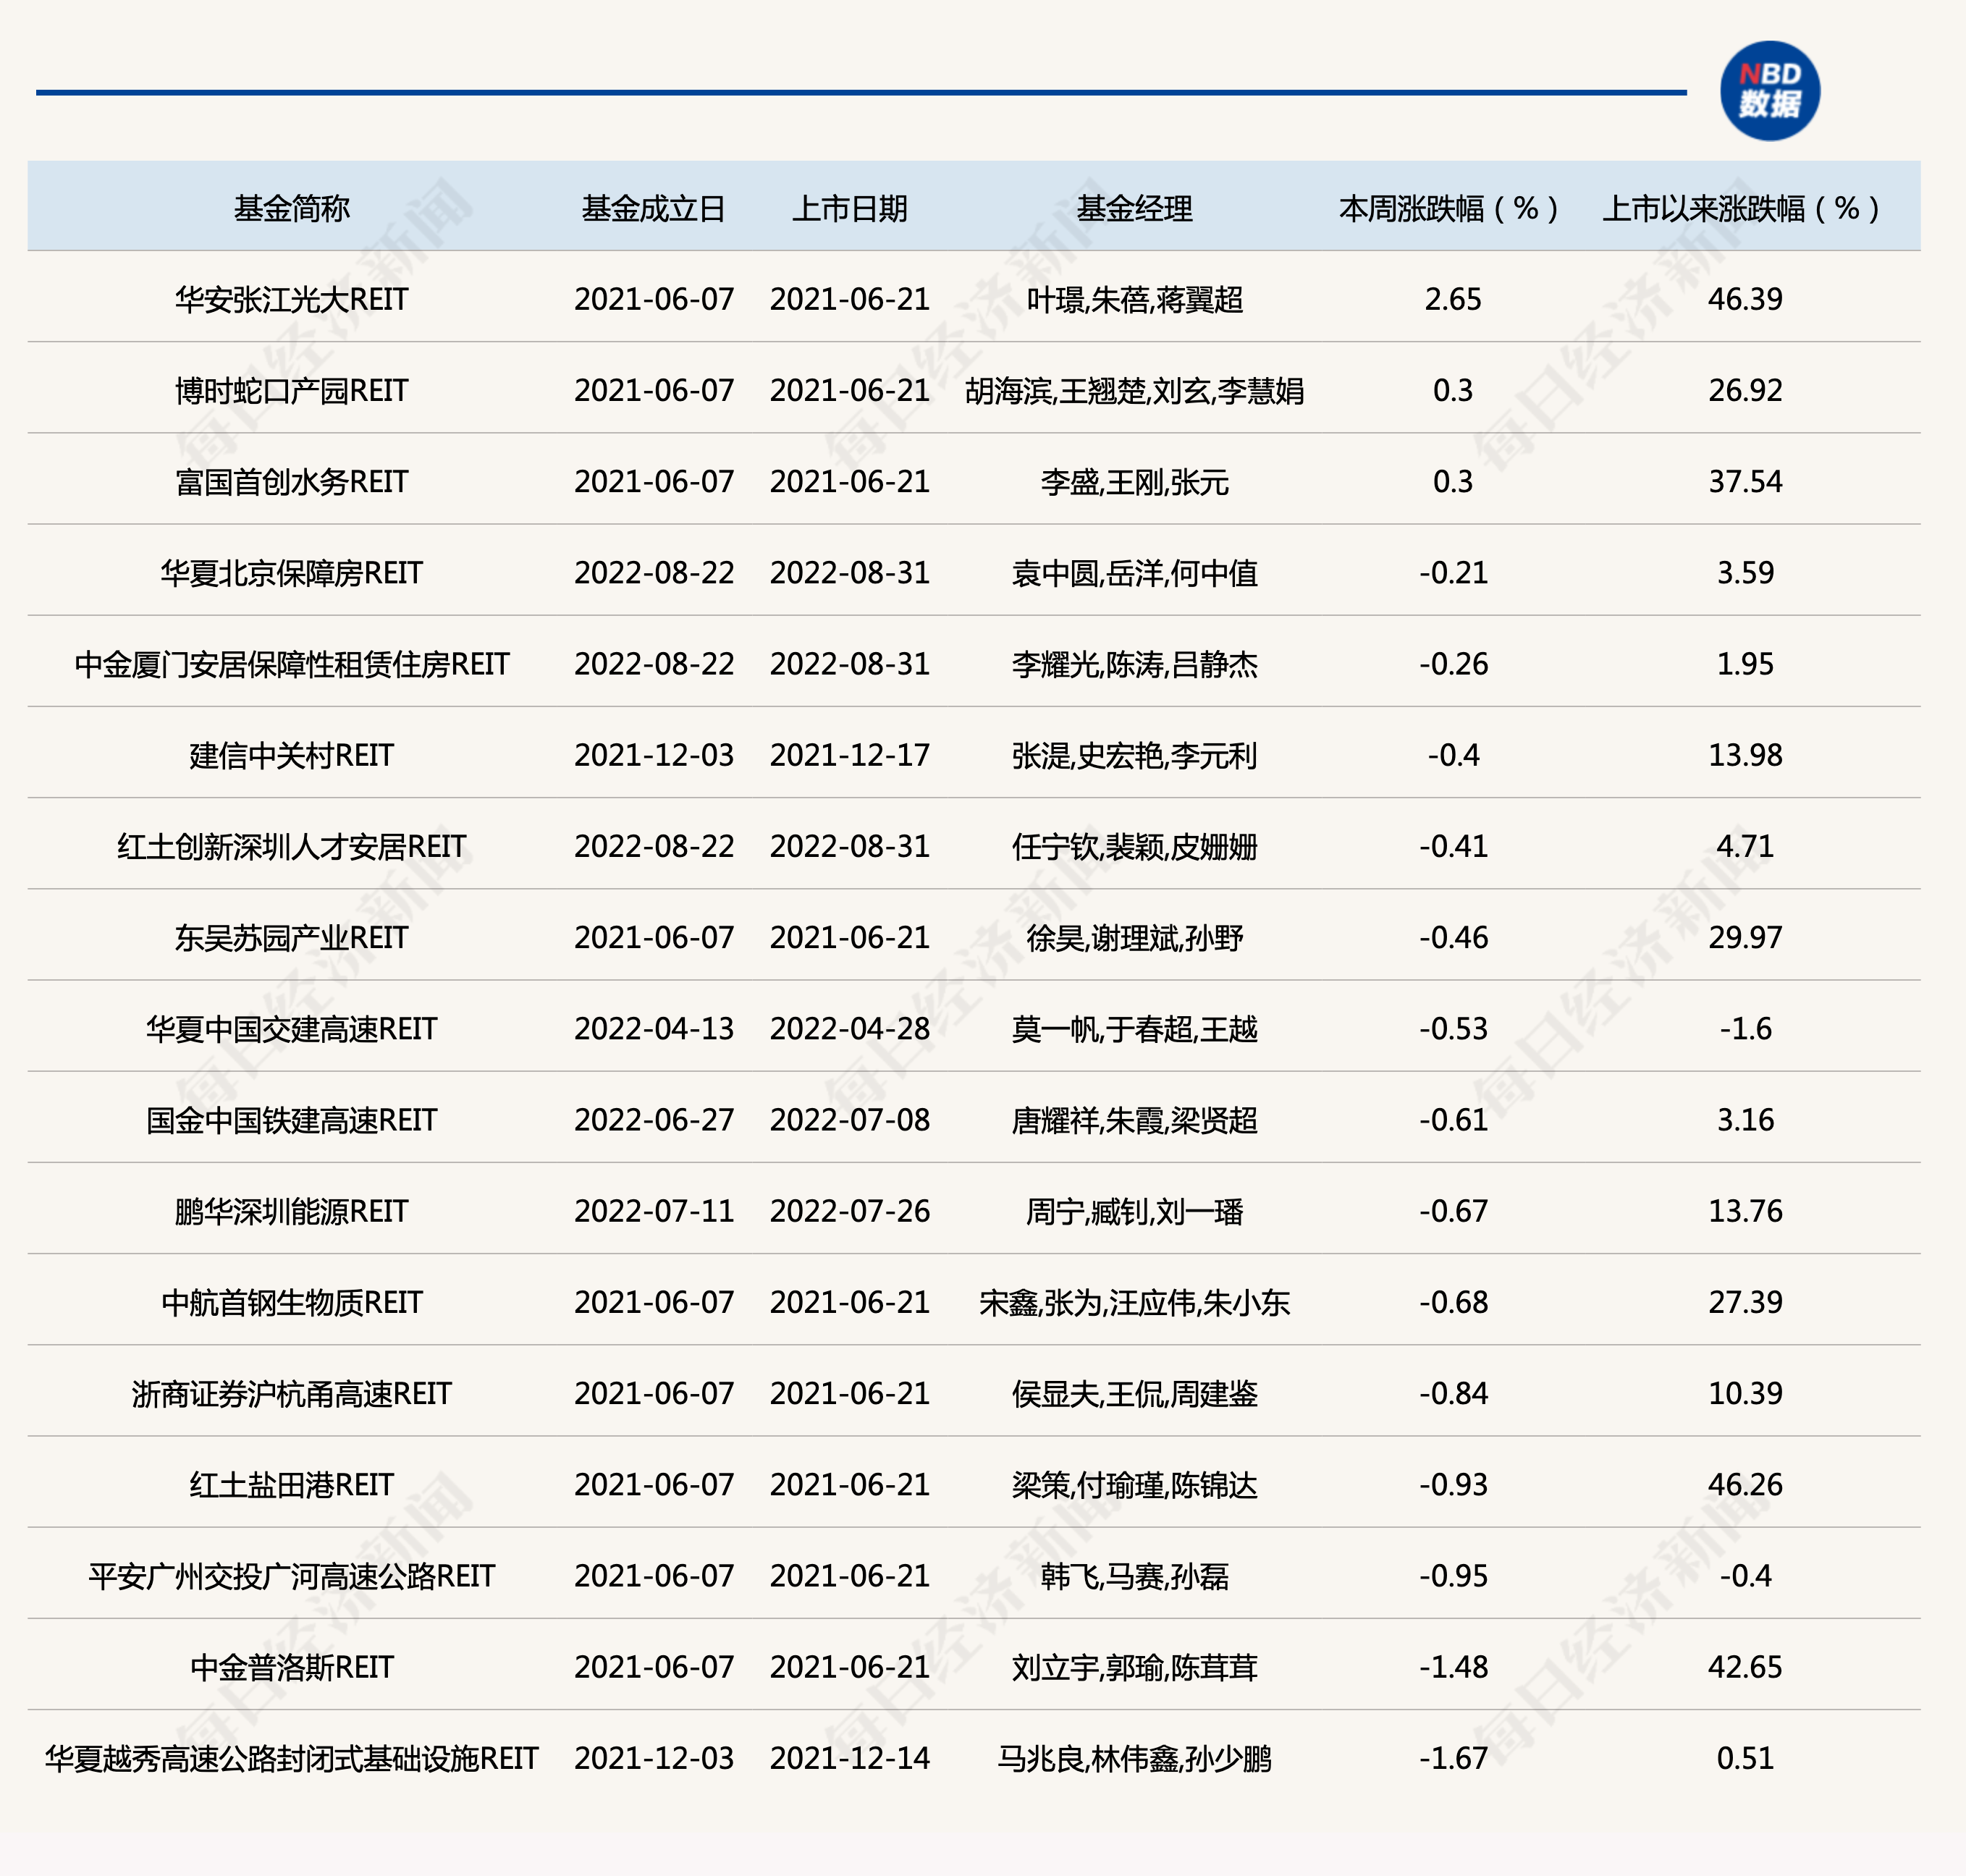1966x1876 pixels.
Task: Click managers 李耀光,陈涛,吕静杰
Action: point(1134,664)
